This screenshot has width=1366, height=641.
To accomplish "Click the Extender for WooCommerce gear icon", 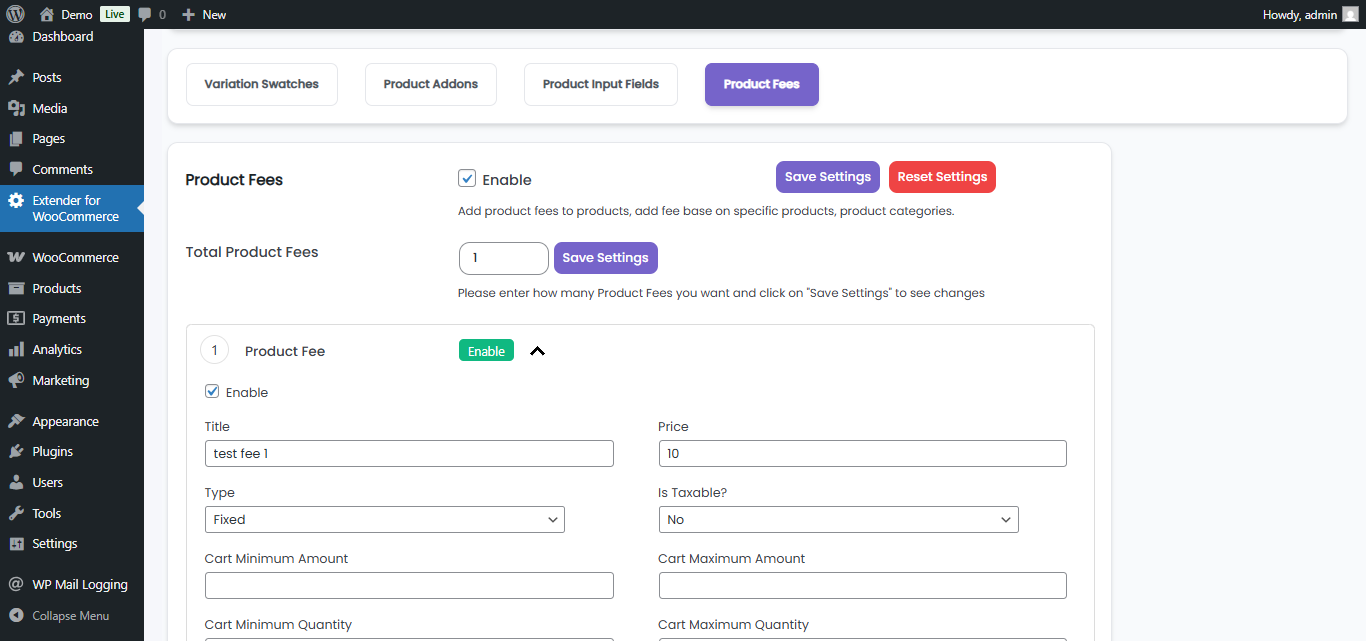I will pyautogui.click(x=16, y=200).
